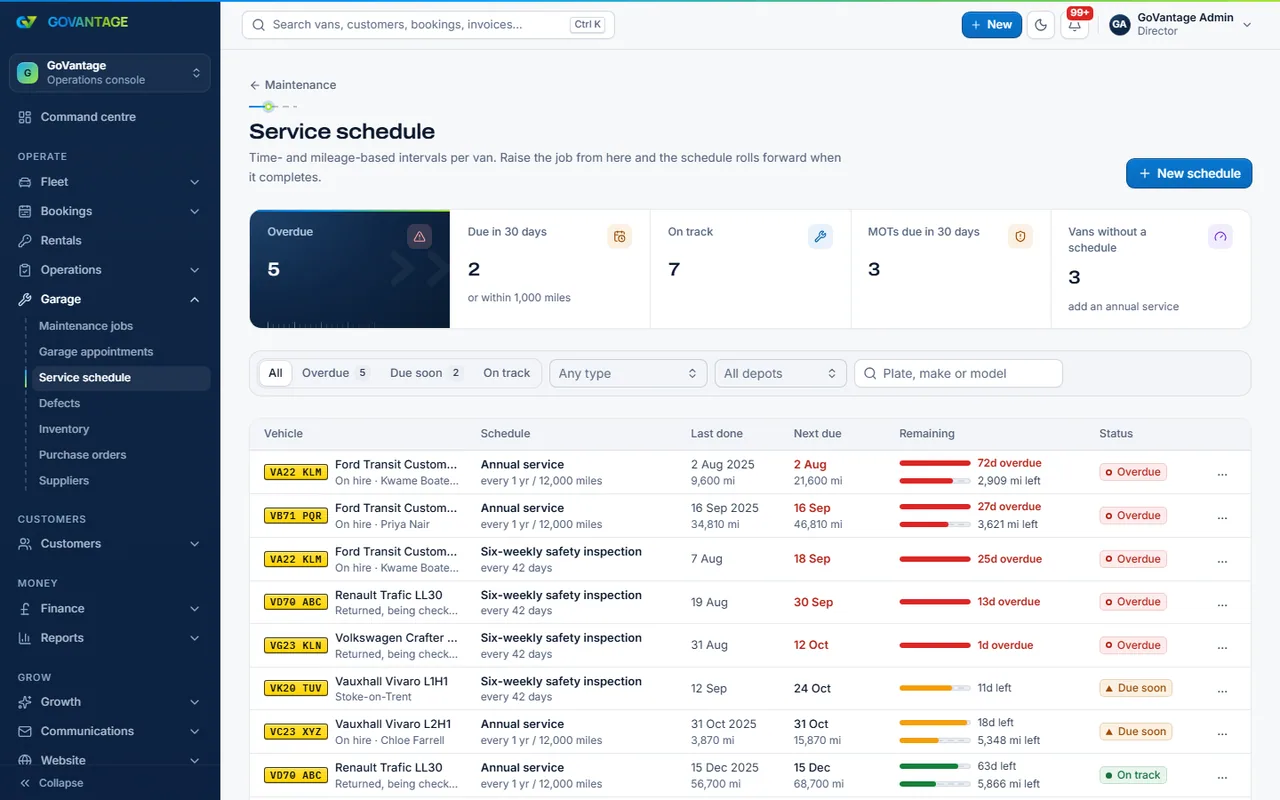Click the New button in top bar
Viewport: 1280px width, 800px height.
992,25
